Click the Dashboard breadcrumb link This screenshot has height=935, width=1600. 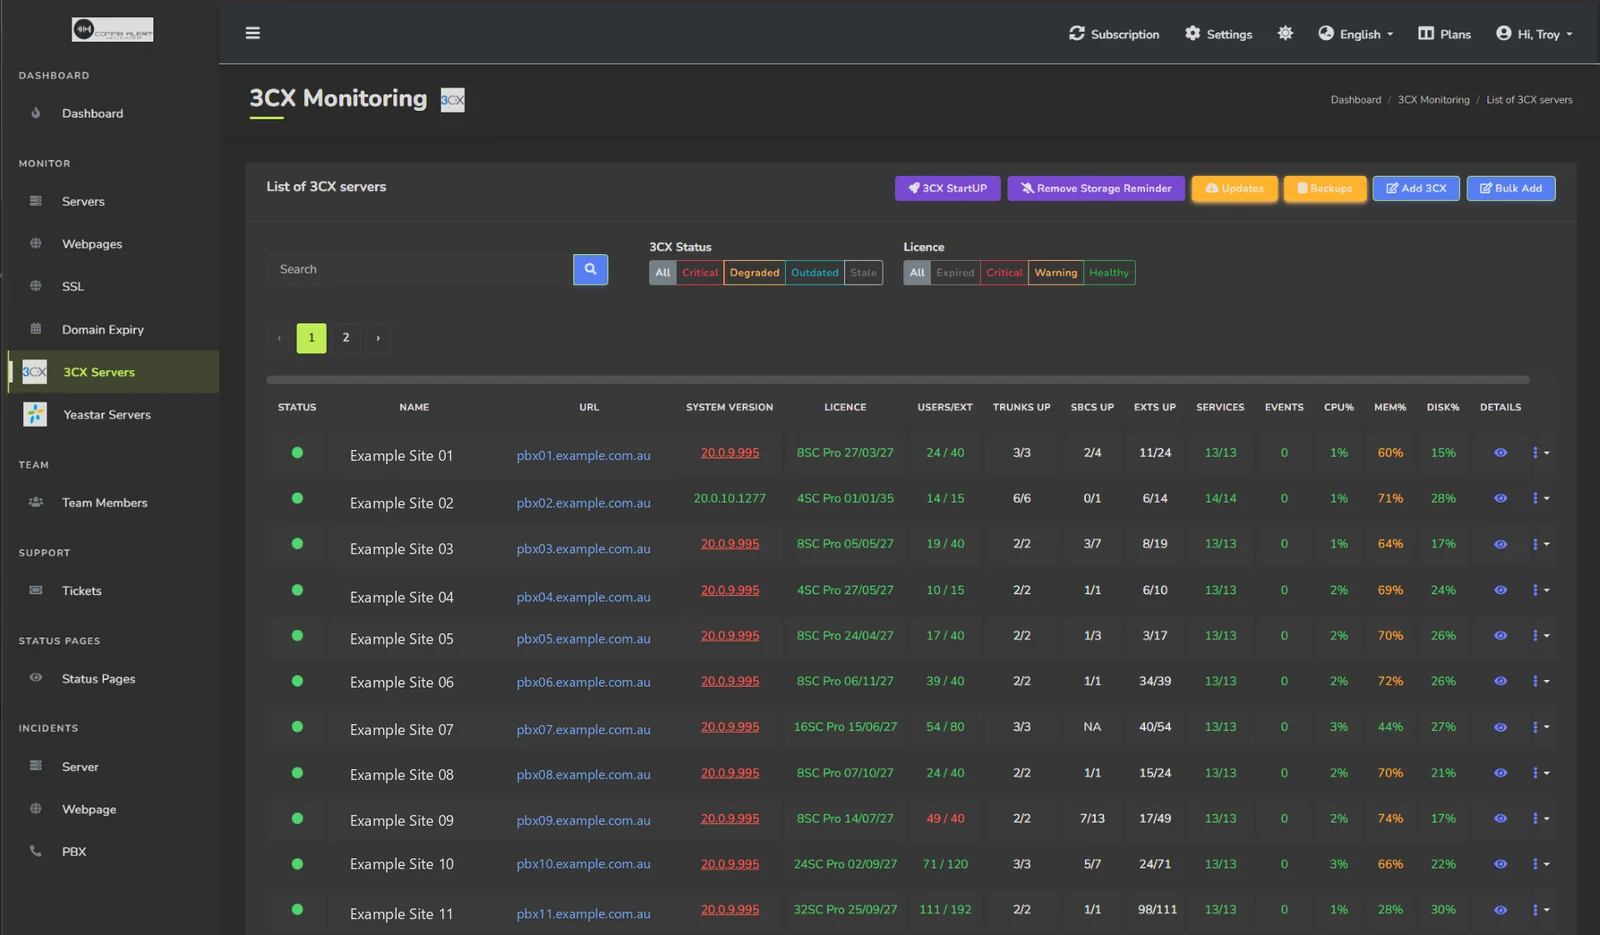[1355, 100]
